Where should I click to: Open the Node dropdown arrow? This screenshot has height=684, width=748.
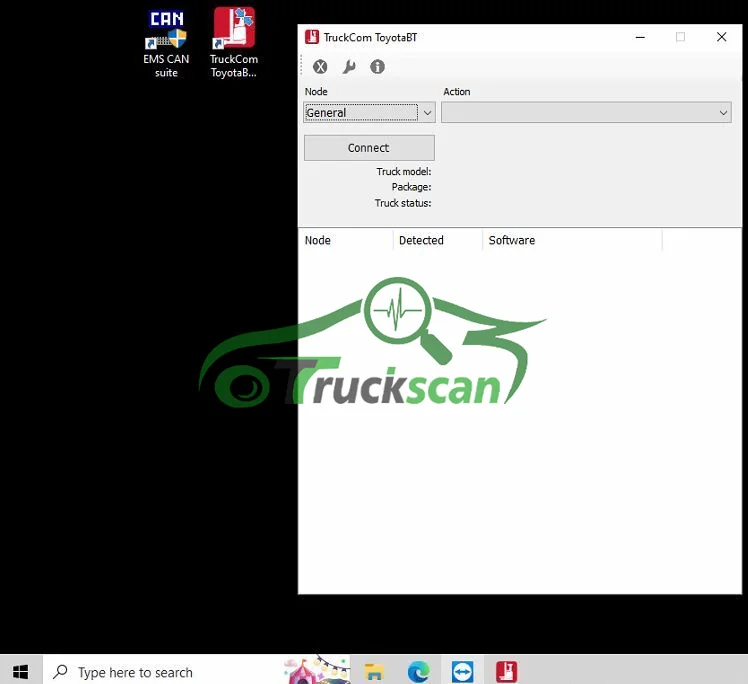[x=427, y=113]
